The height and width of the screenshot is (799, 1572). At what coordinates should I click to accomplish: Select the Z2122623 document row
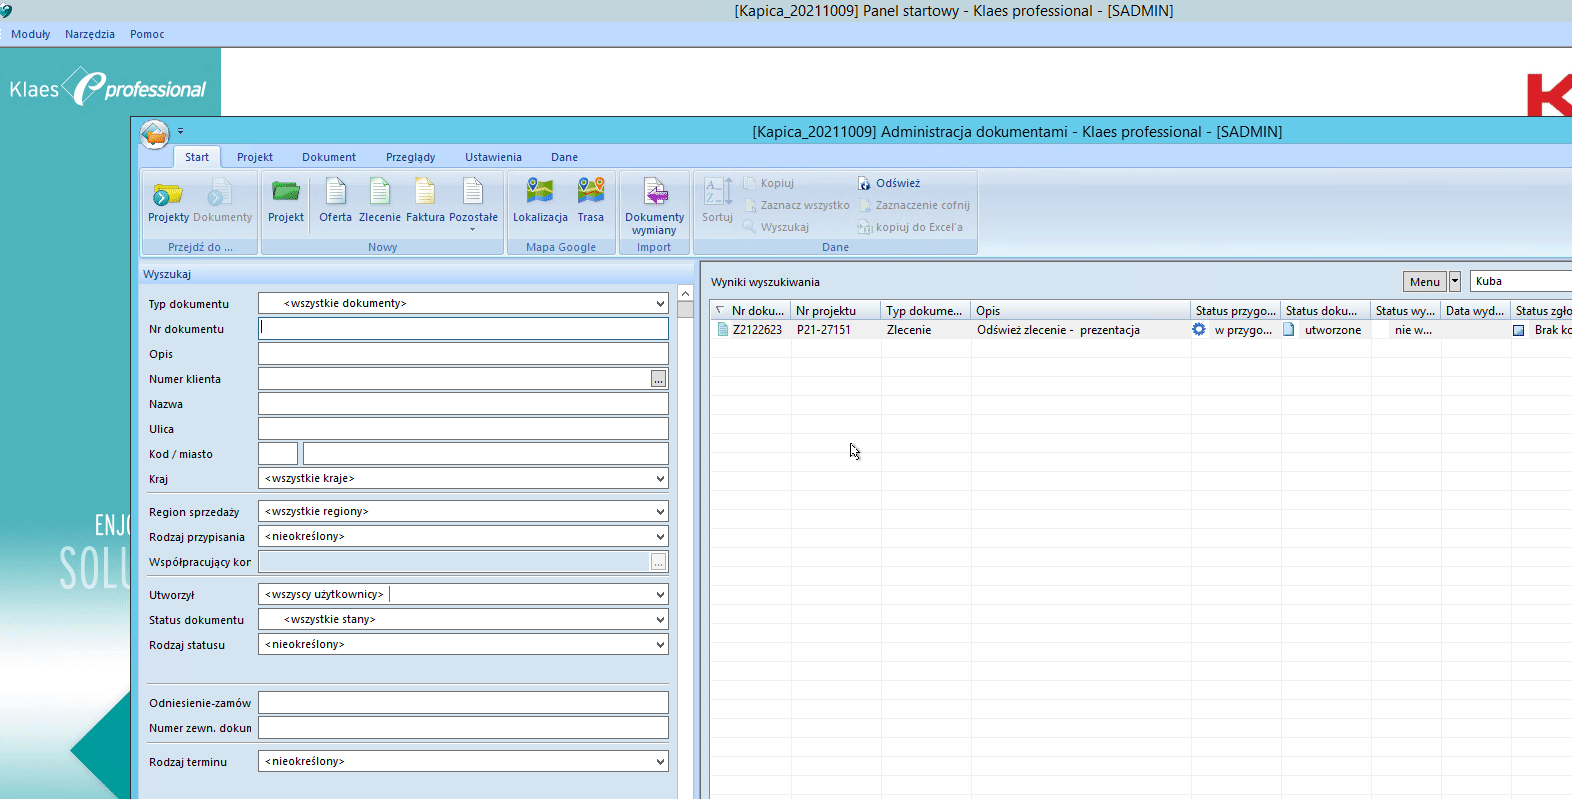click(x=757, y=330)
